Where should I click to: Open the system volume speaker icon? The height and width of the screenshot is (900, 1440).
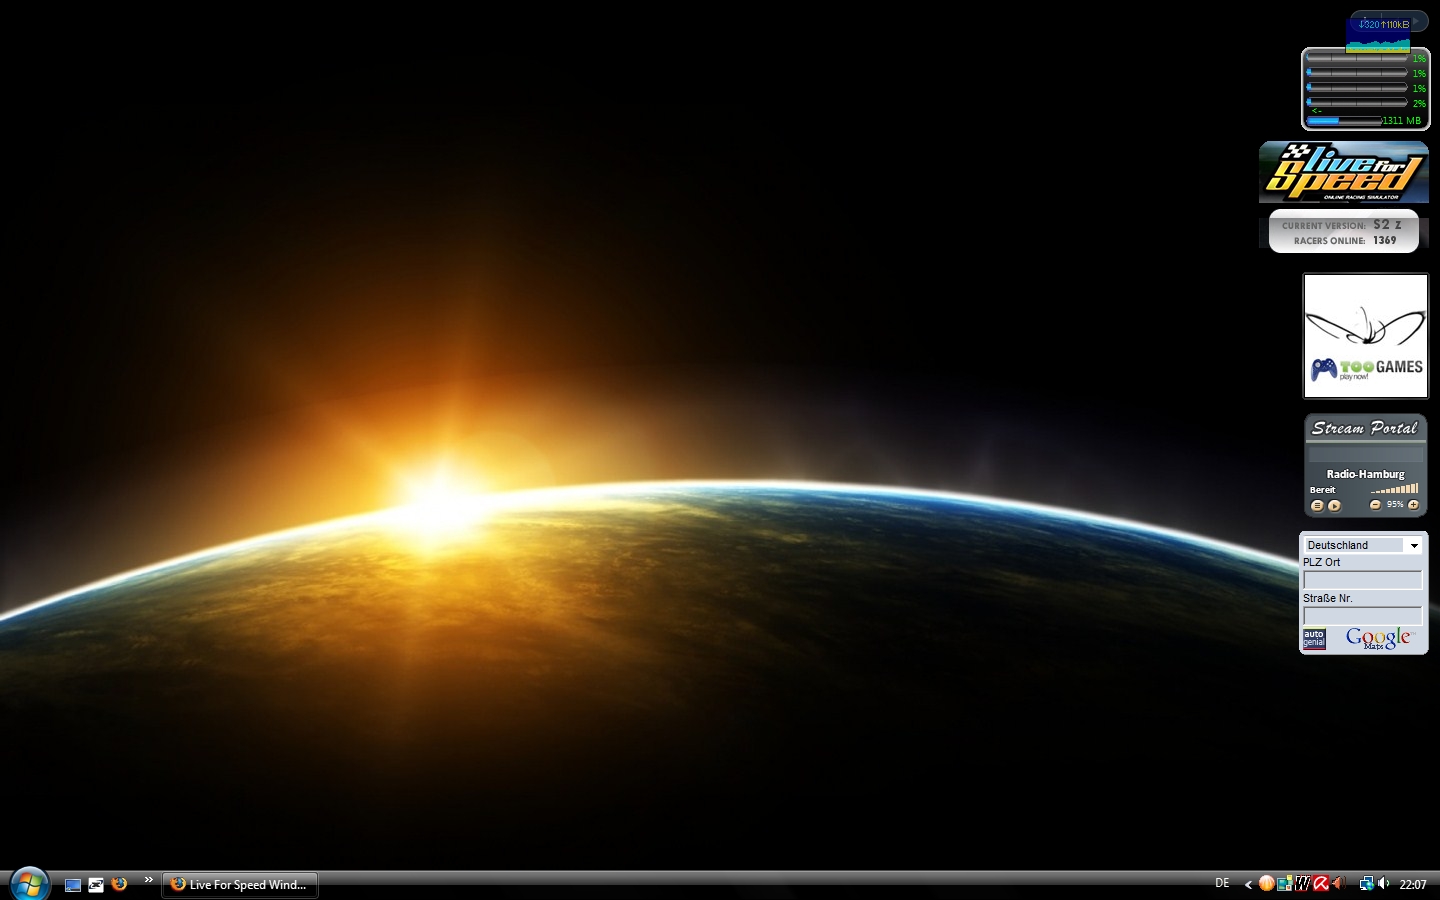point(1384,883)
